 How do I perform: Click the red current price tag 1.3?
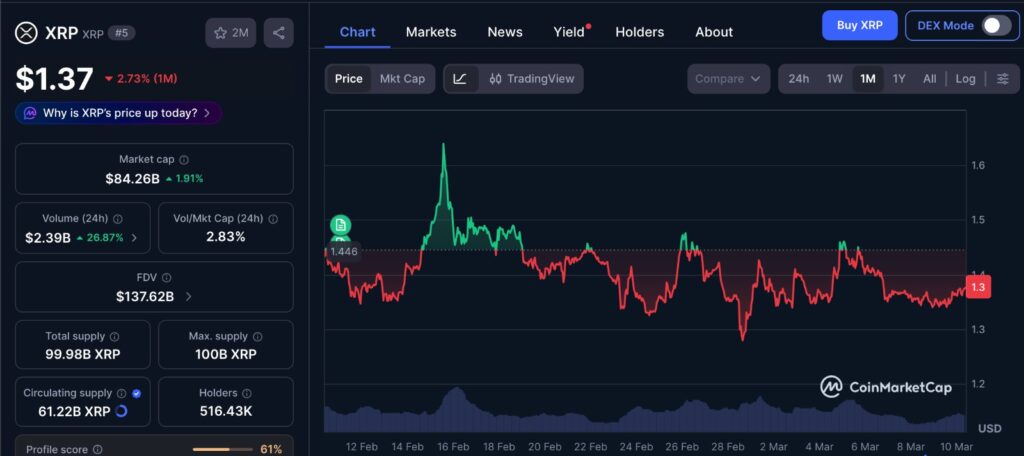(x=978, y=287)
